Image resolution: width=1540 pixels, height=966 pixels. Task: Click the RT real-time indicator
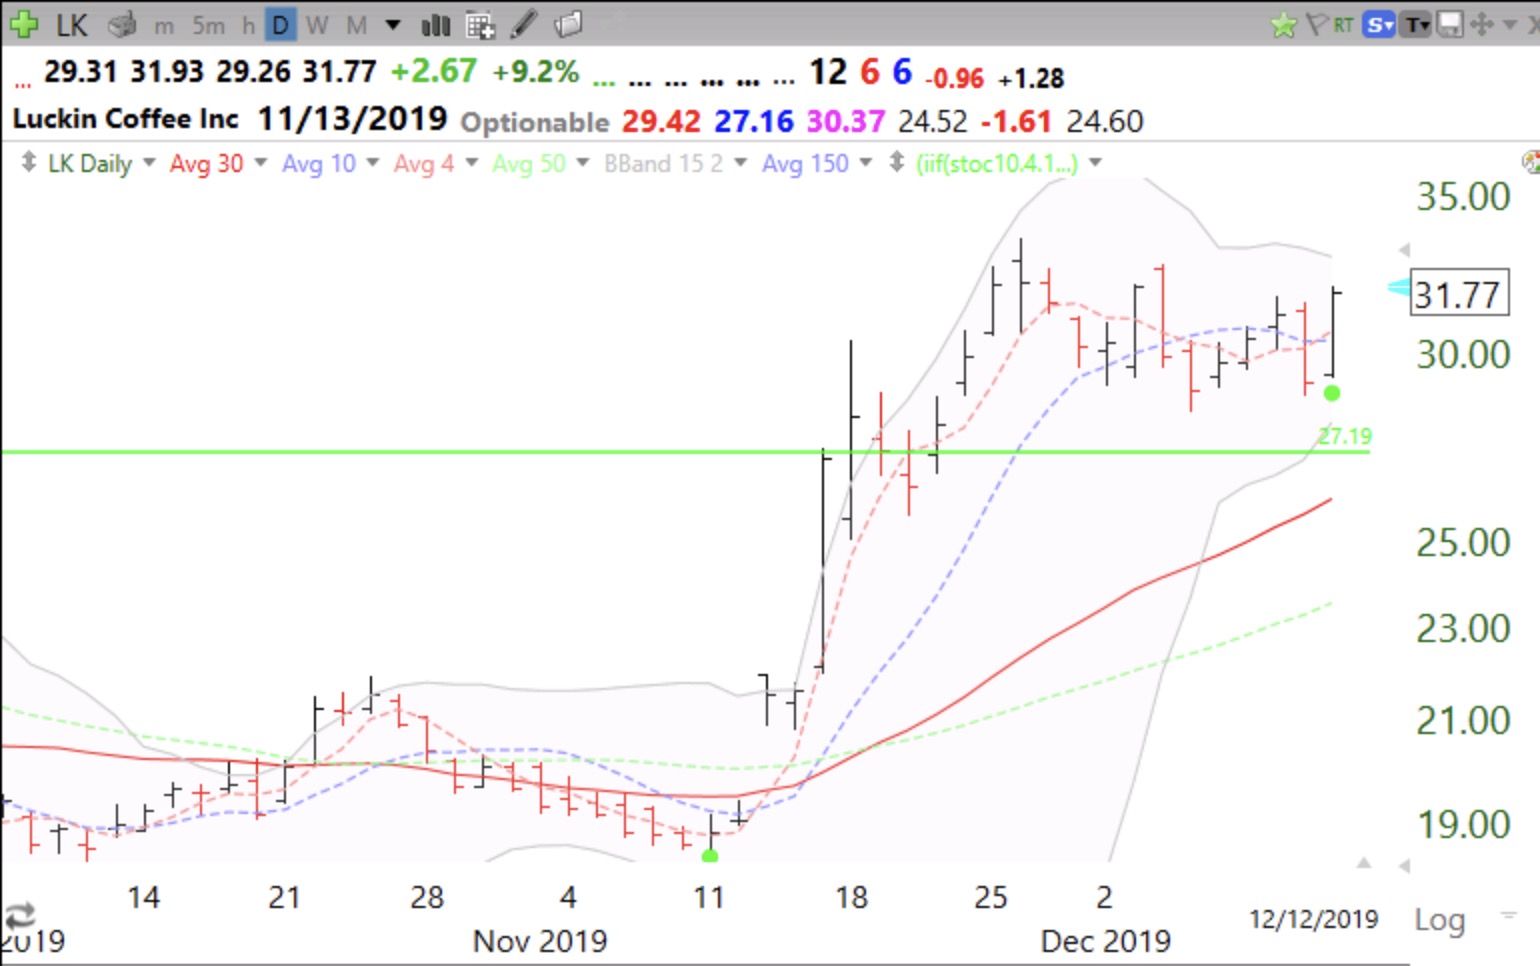(1343, 25)
